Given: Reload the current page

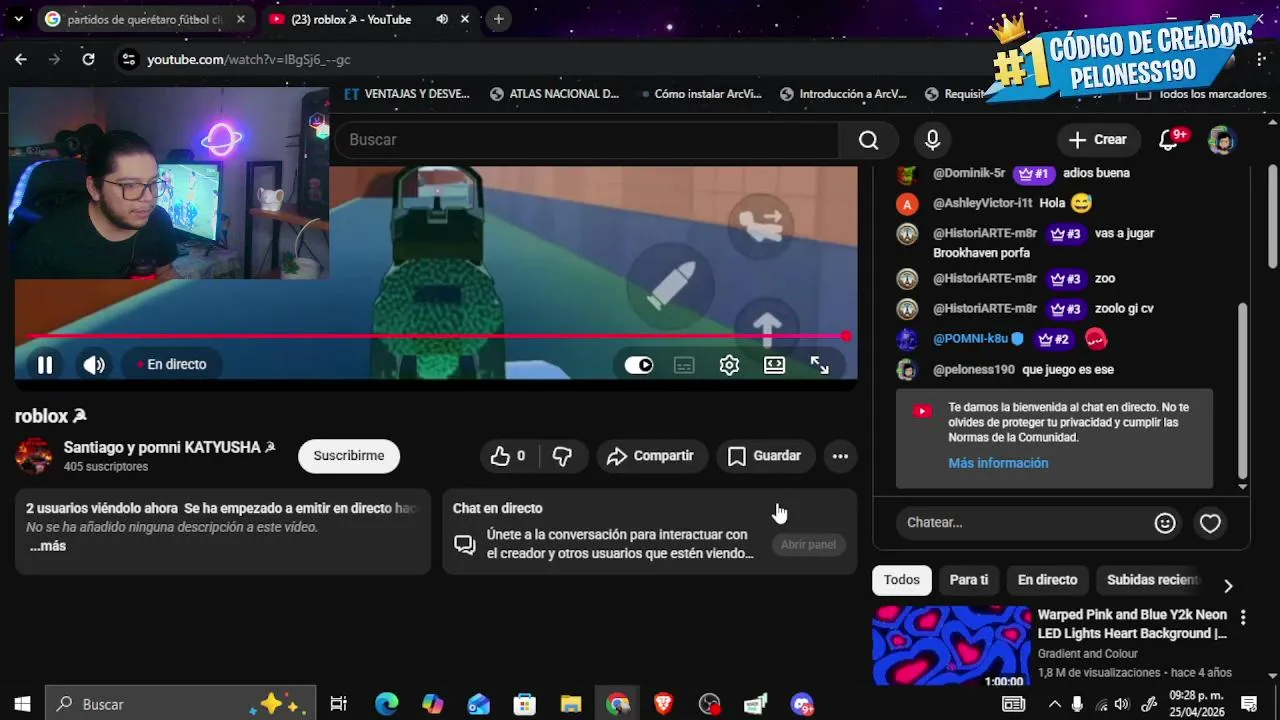Looking at the screenshot, I should (88, 60).
